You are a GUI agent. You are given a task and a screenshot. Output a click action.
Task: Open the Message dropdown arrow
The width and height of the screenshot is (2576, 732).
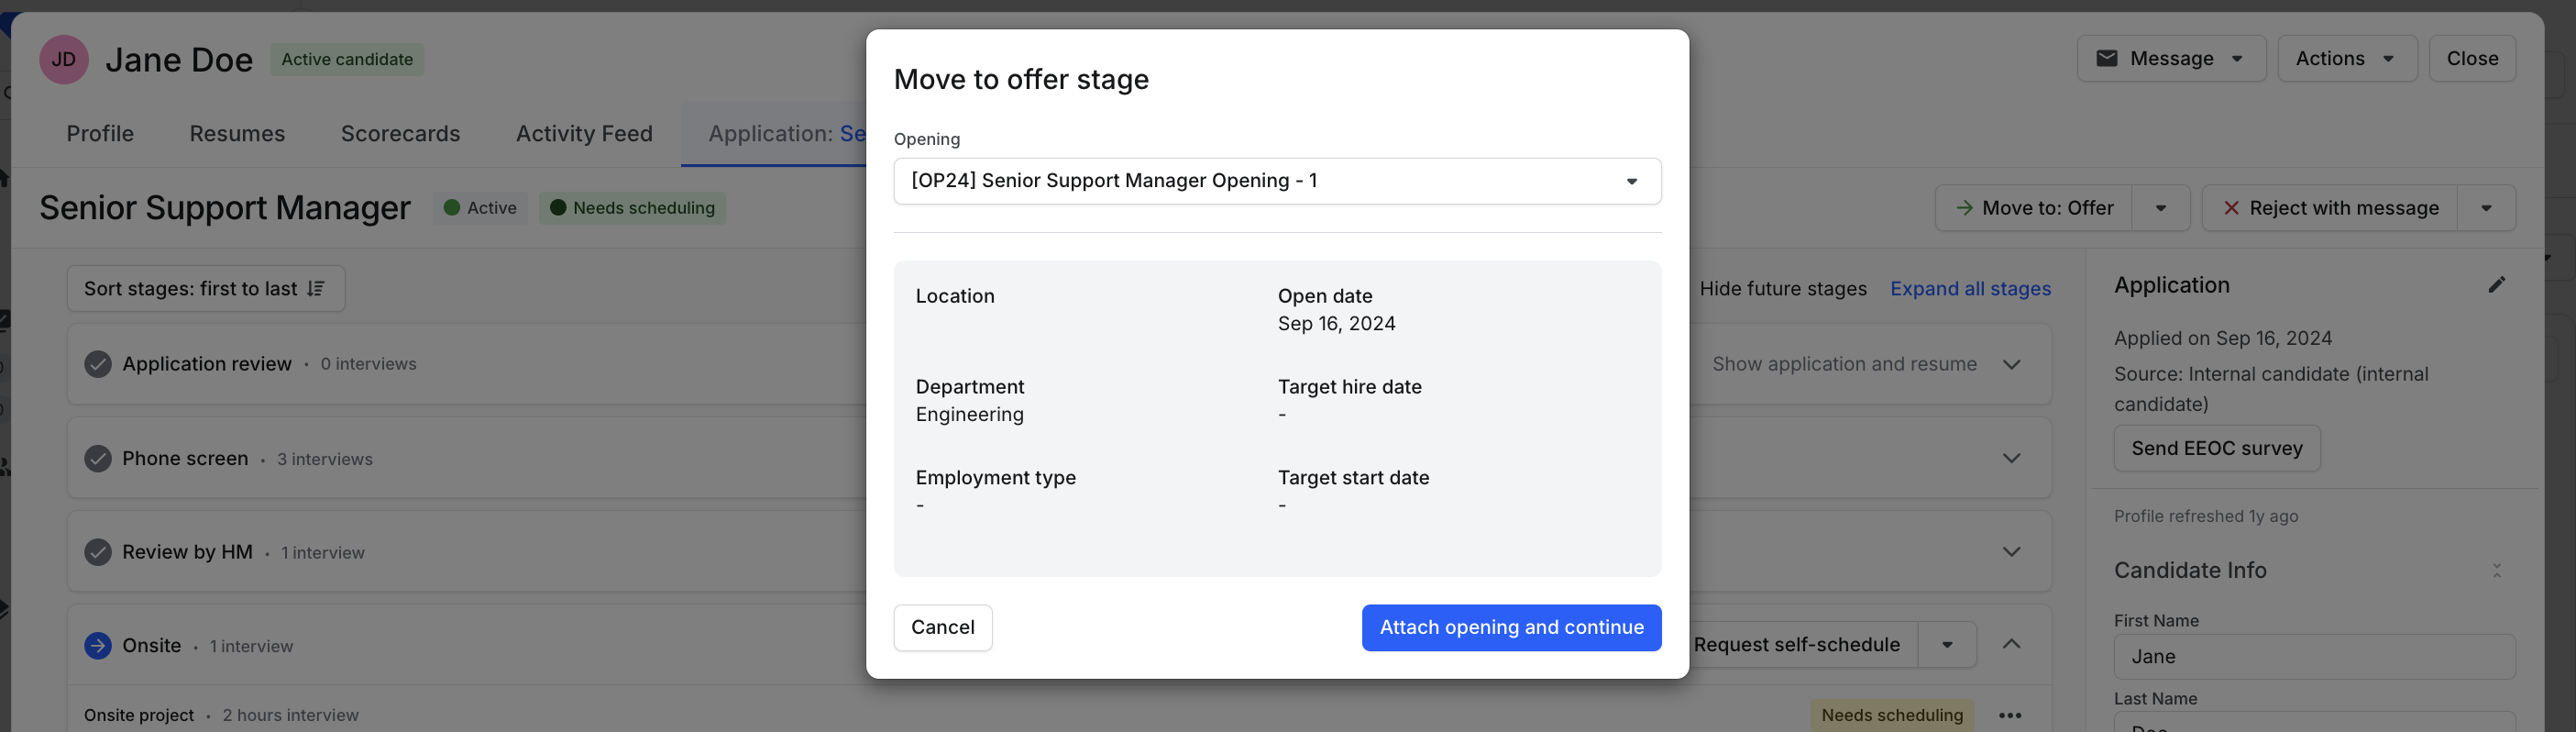coord(2237,59)
